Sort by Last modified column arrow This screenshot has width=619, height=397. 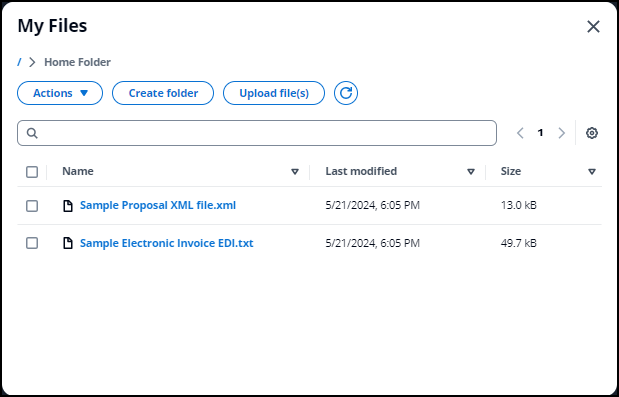471,172
